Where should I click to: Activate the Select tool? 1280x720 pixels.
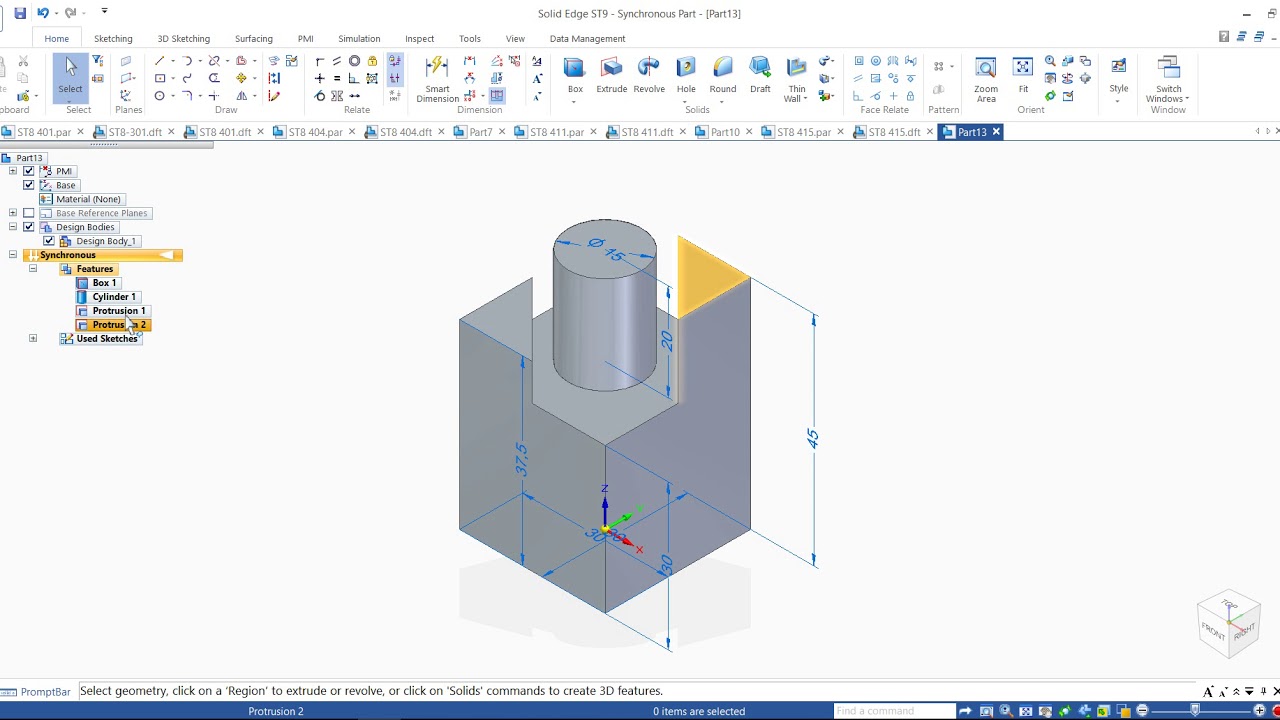70,78
